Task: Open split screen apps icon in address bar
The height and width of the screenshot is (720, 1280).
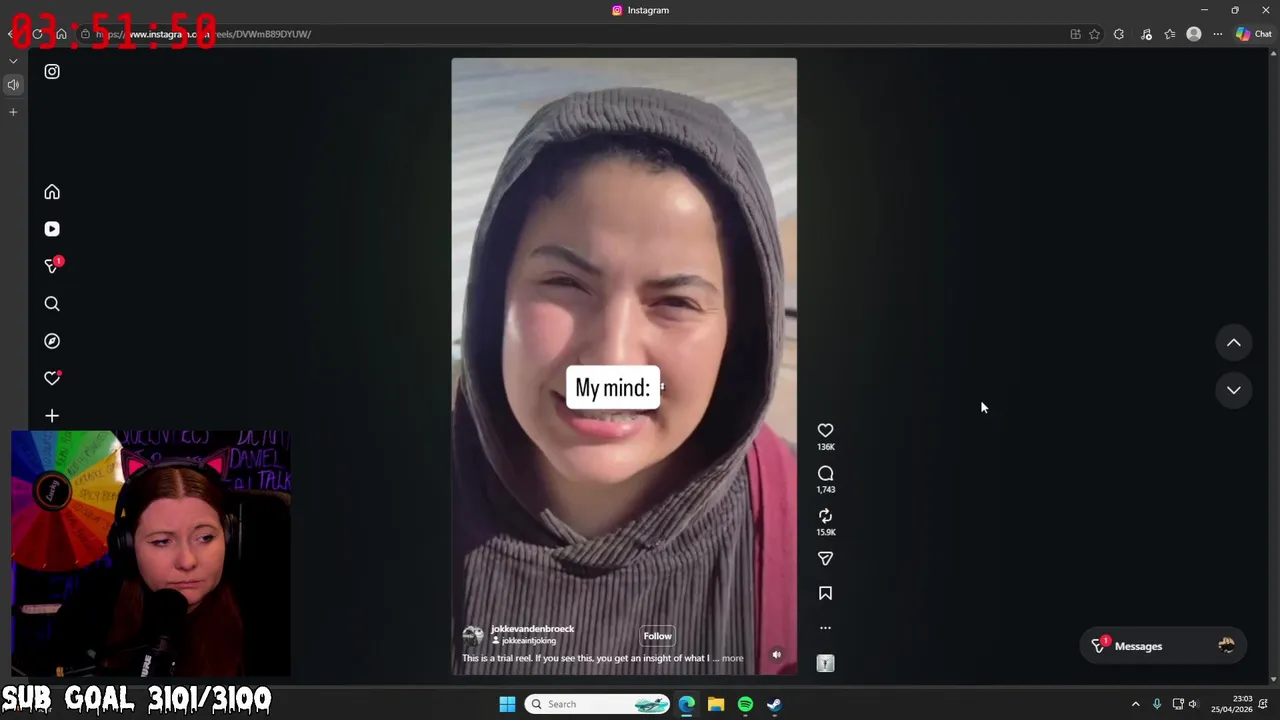Action: tap(1075, 34)
